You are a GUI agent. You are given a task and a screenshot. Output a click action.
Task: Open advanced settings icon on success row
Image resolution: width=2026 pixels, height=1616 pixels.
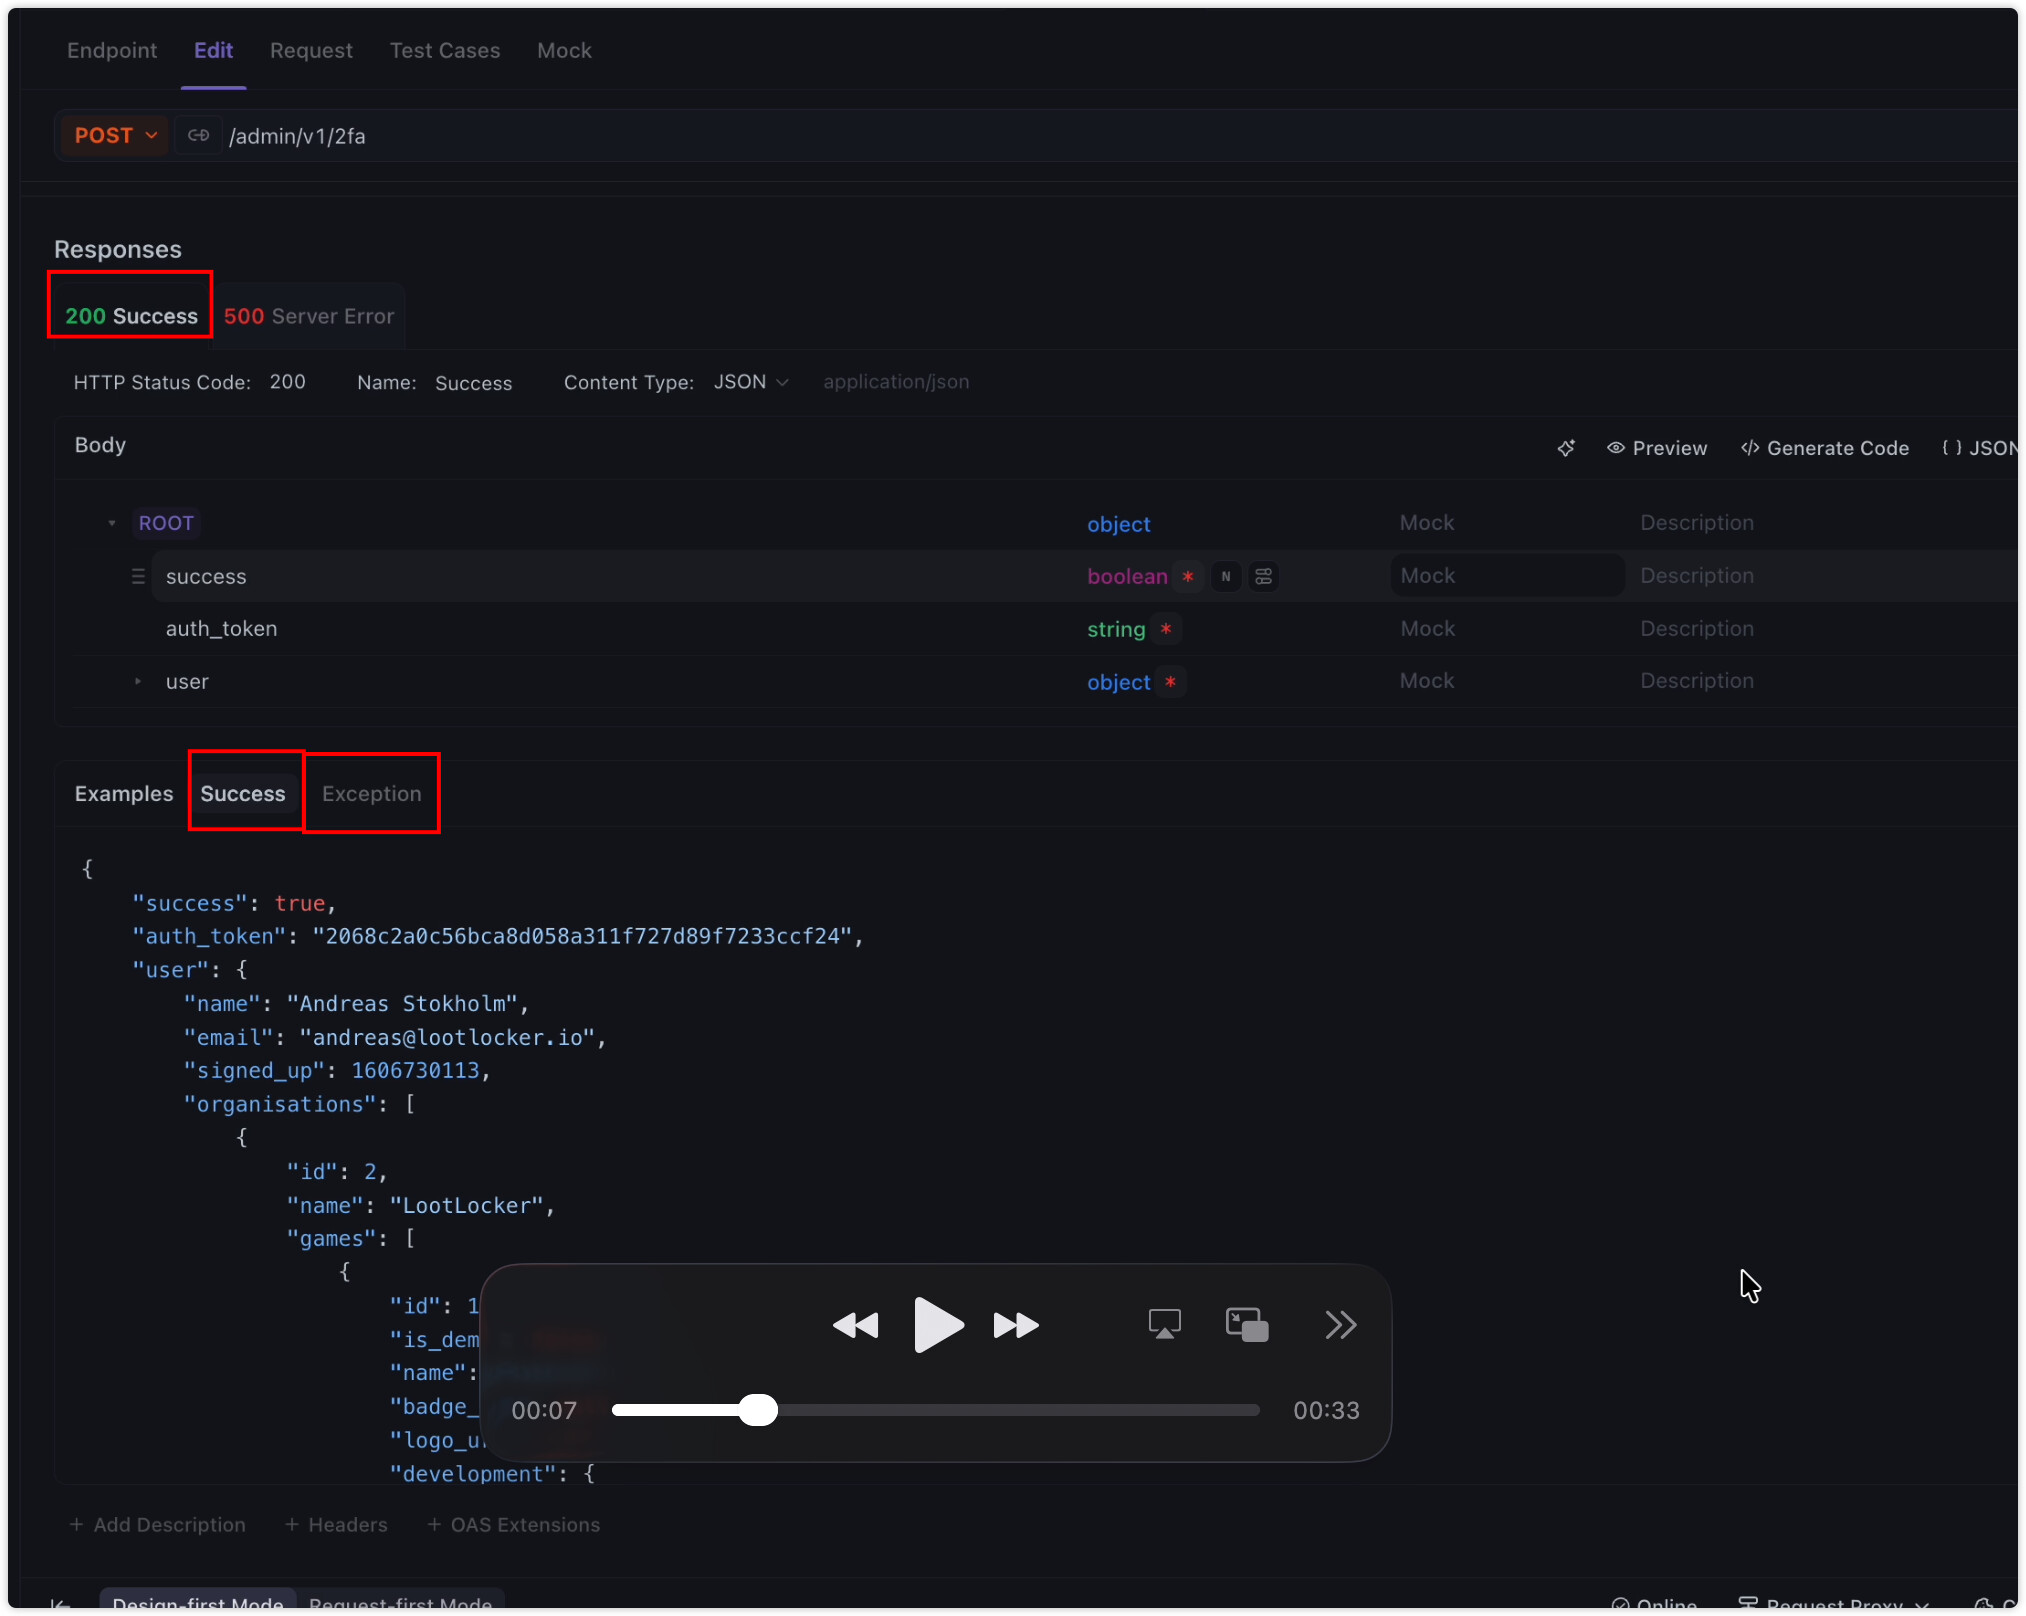[1264, 576]
